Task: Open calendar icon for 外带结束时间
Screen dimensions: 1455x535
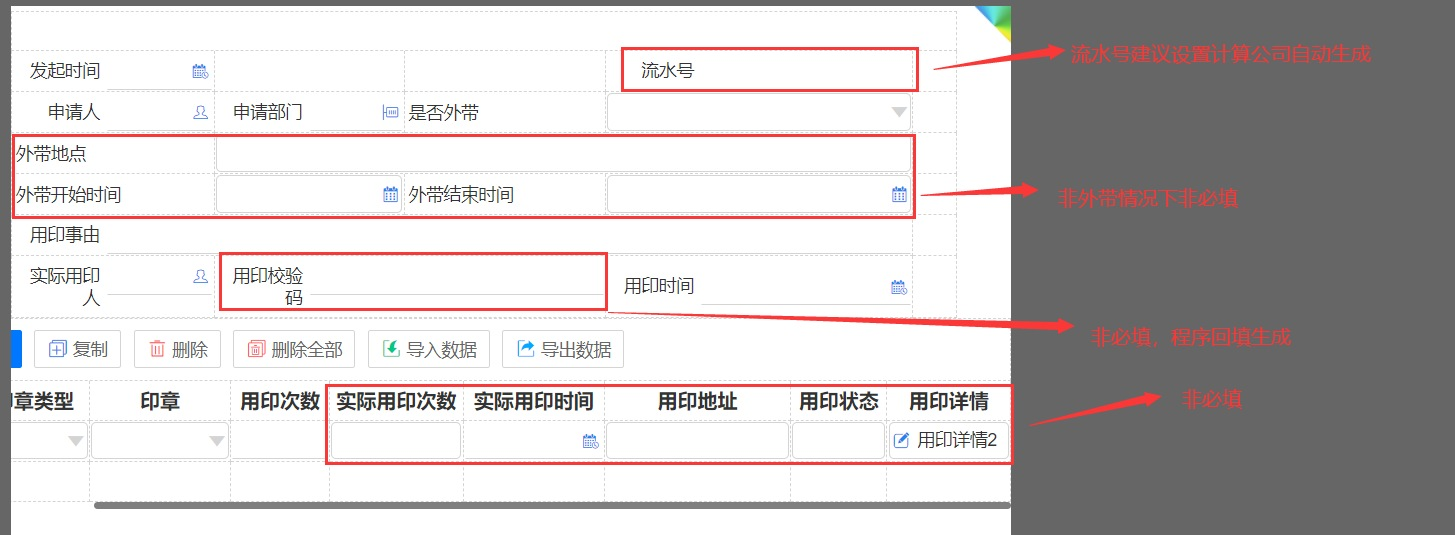Action: tap(899, 194)
